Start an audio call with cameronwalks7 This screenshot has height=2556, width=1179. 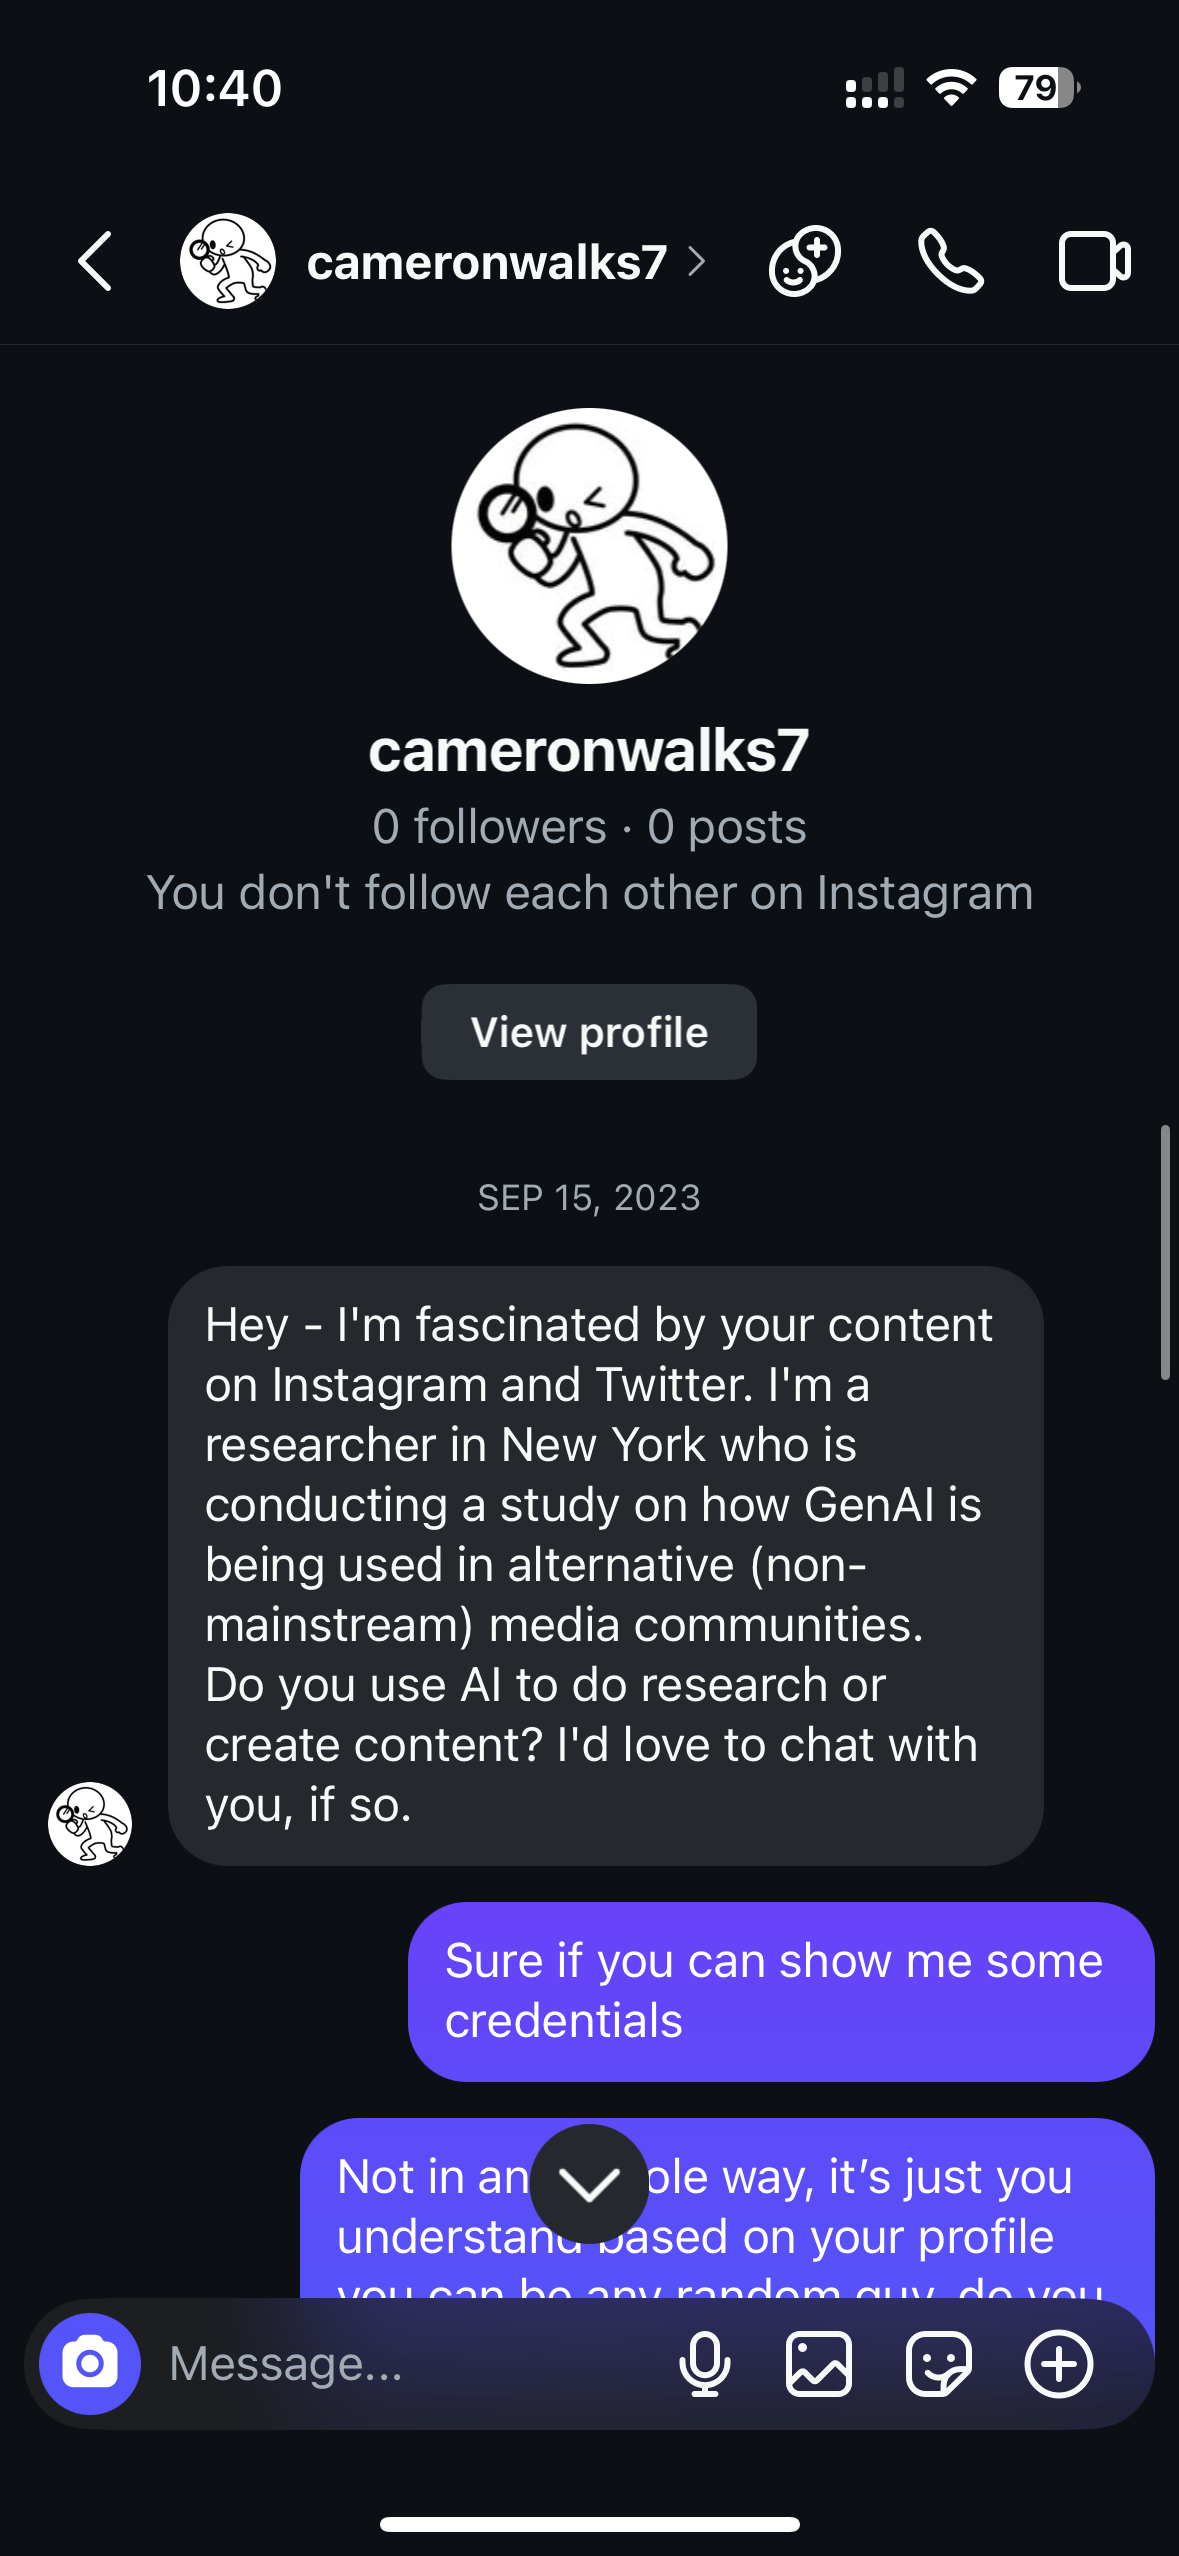950,262
